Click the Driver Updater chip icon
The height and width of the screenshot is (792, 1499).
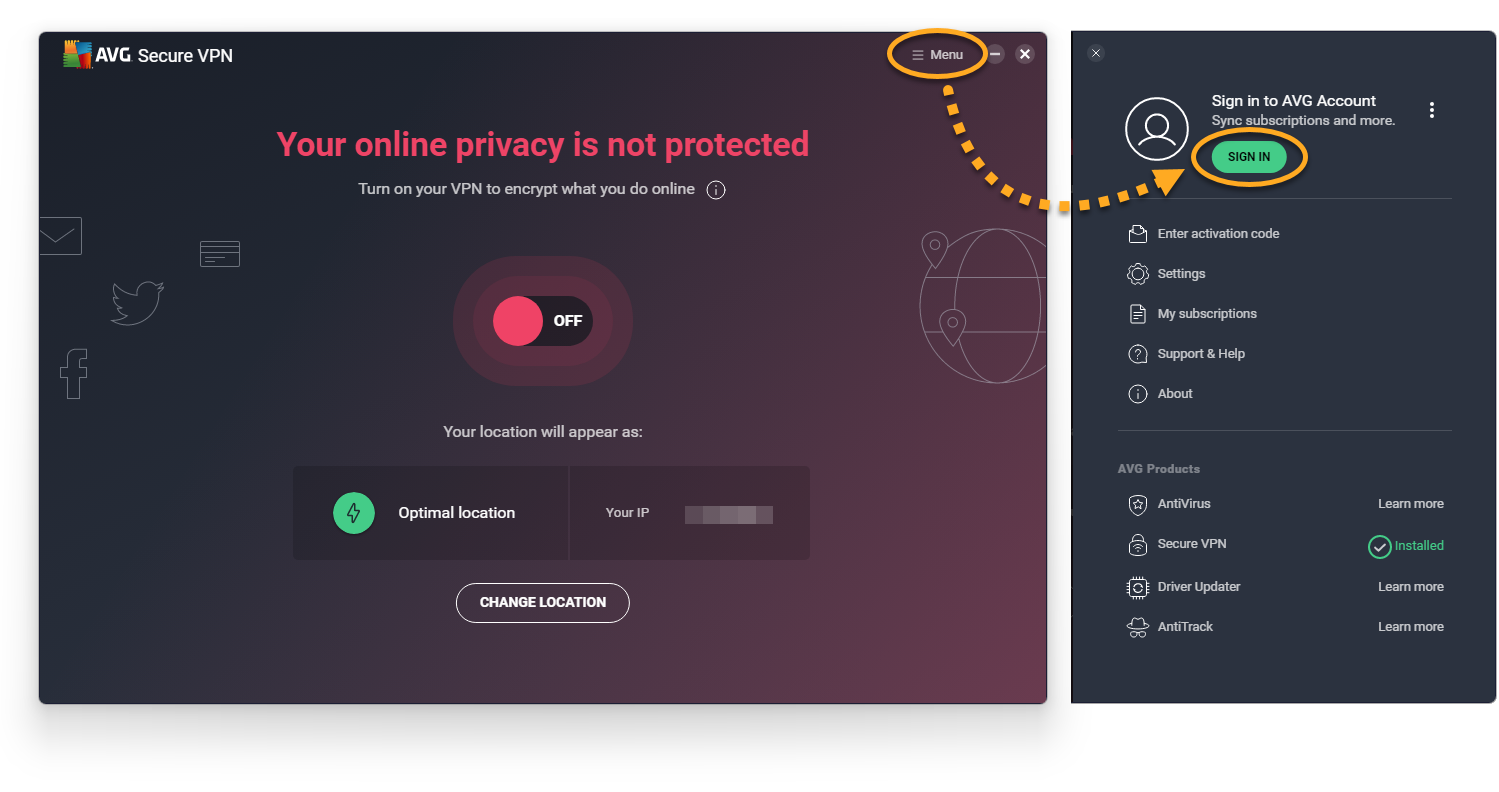click(1137, 587)
